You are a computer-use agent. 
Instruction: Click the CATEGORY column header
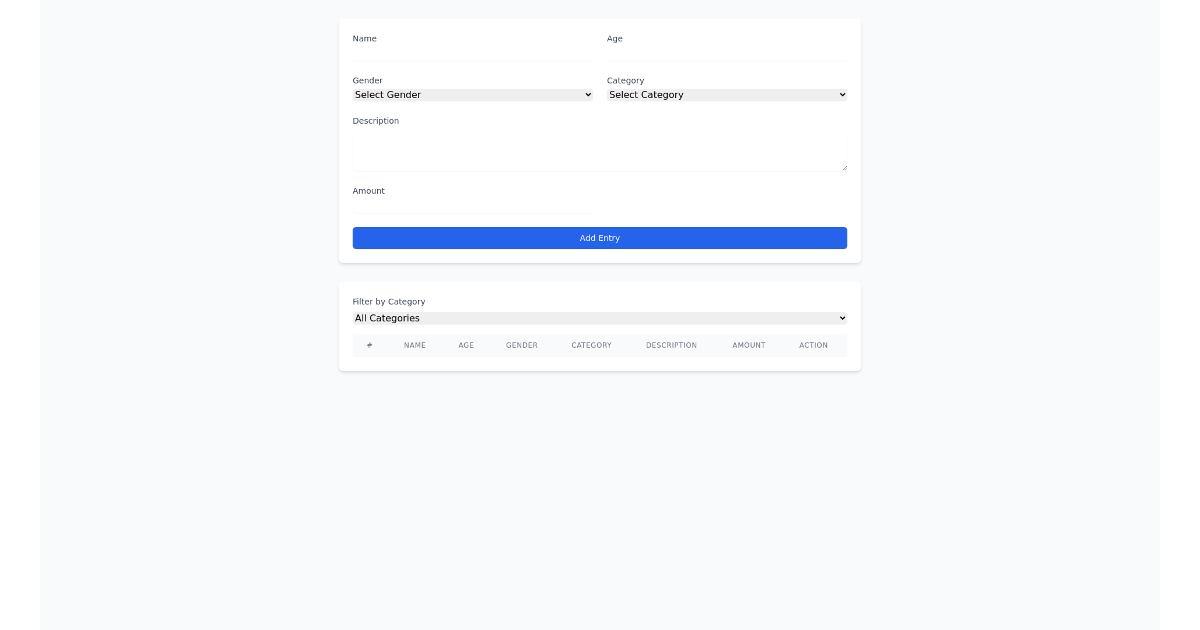(x=591, y=344)
